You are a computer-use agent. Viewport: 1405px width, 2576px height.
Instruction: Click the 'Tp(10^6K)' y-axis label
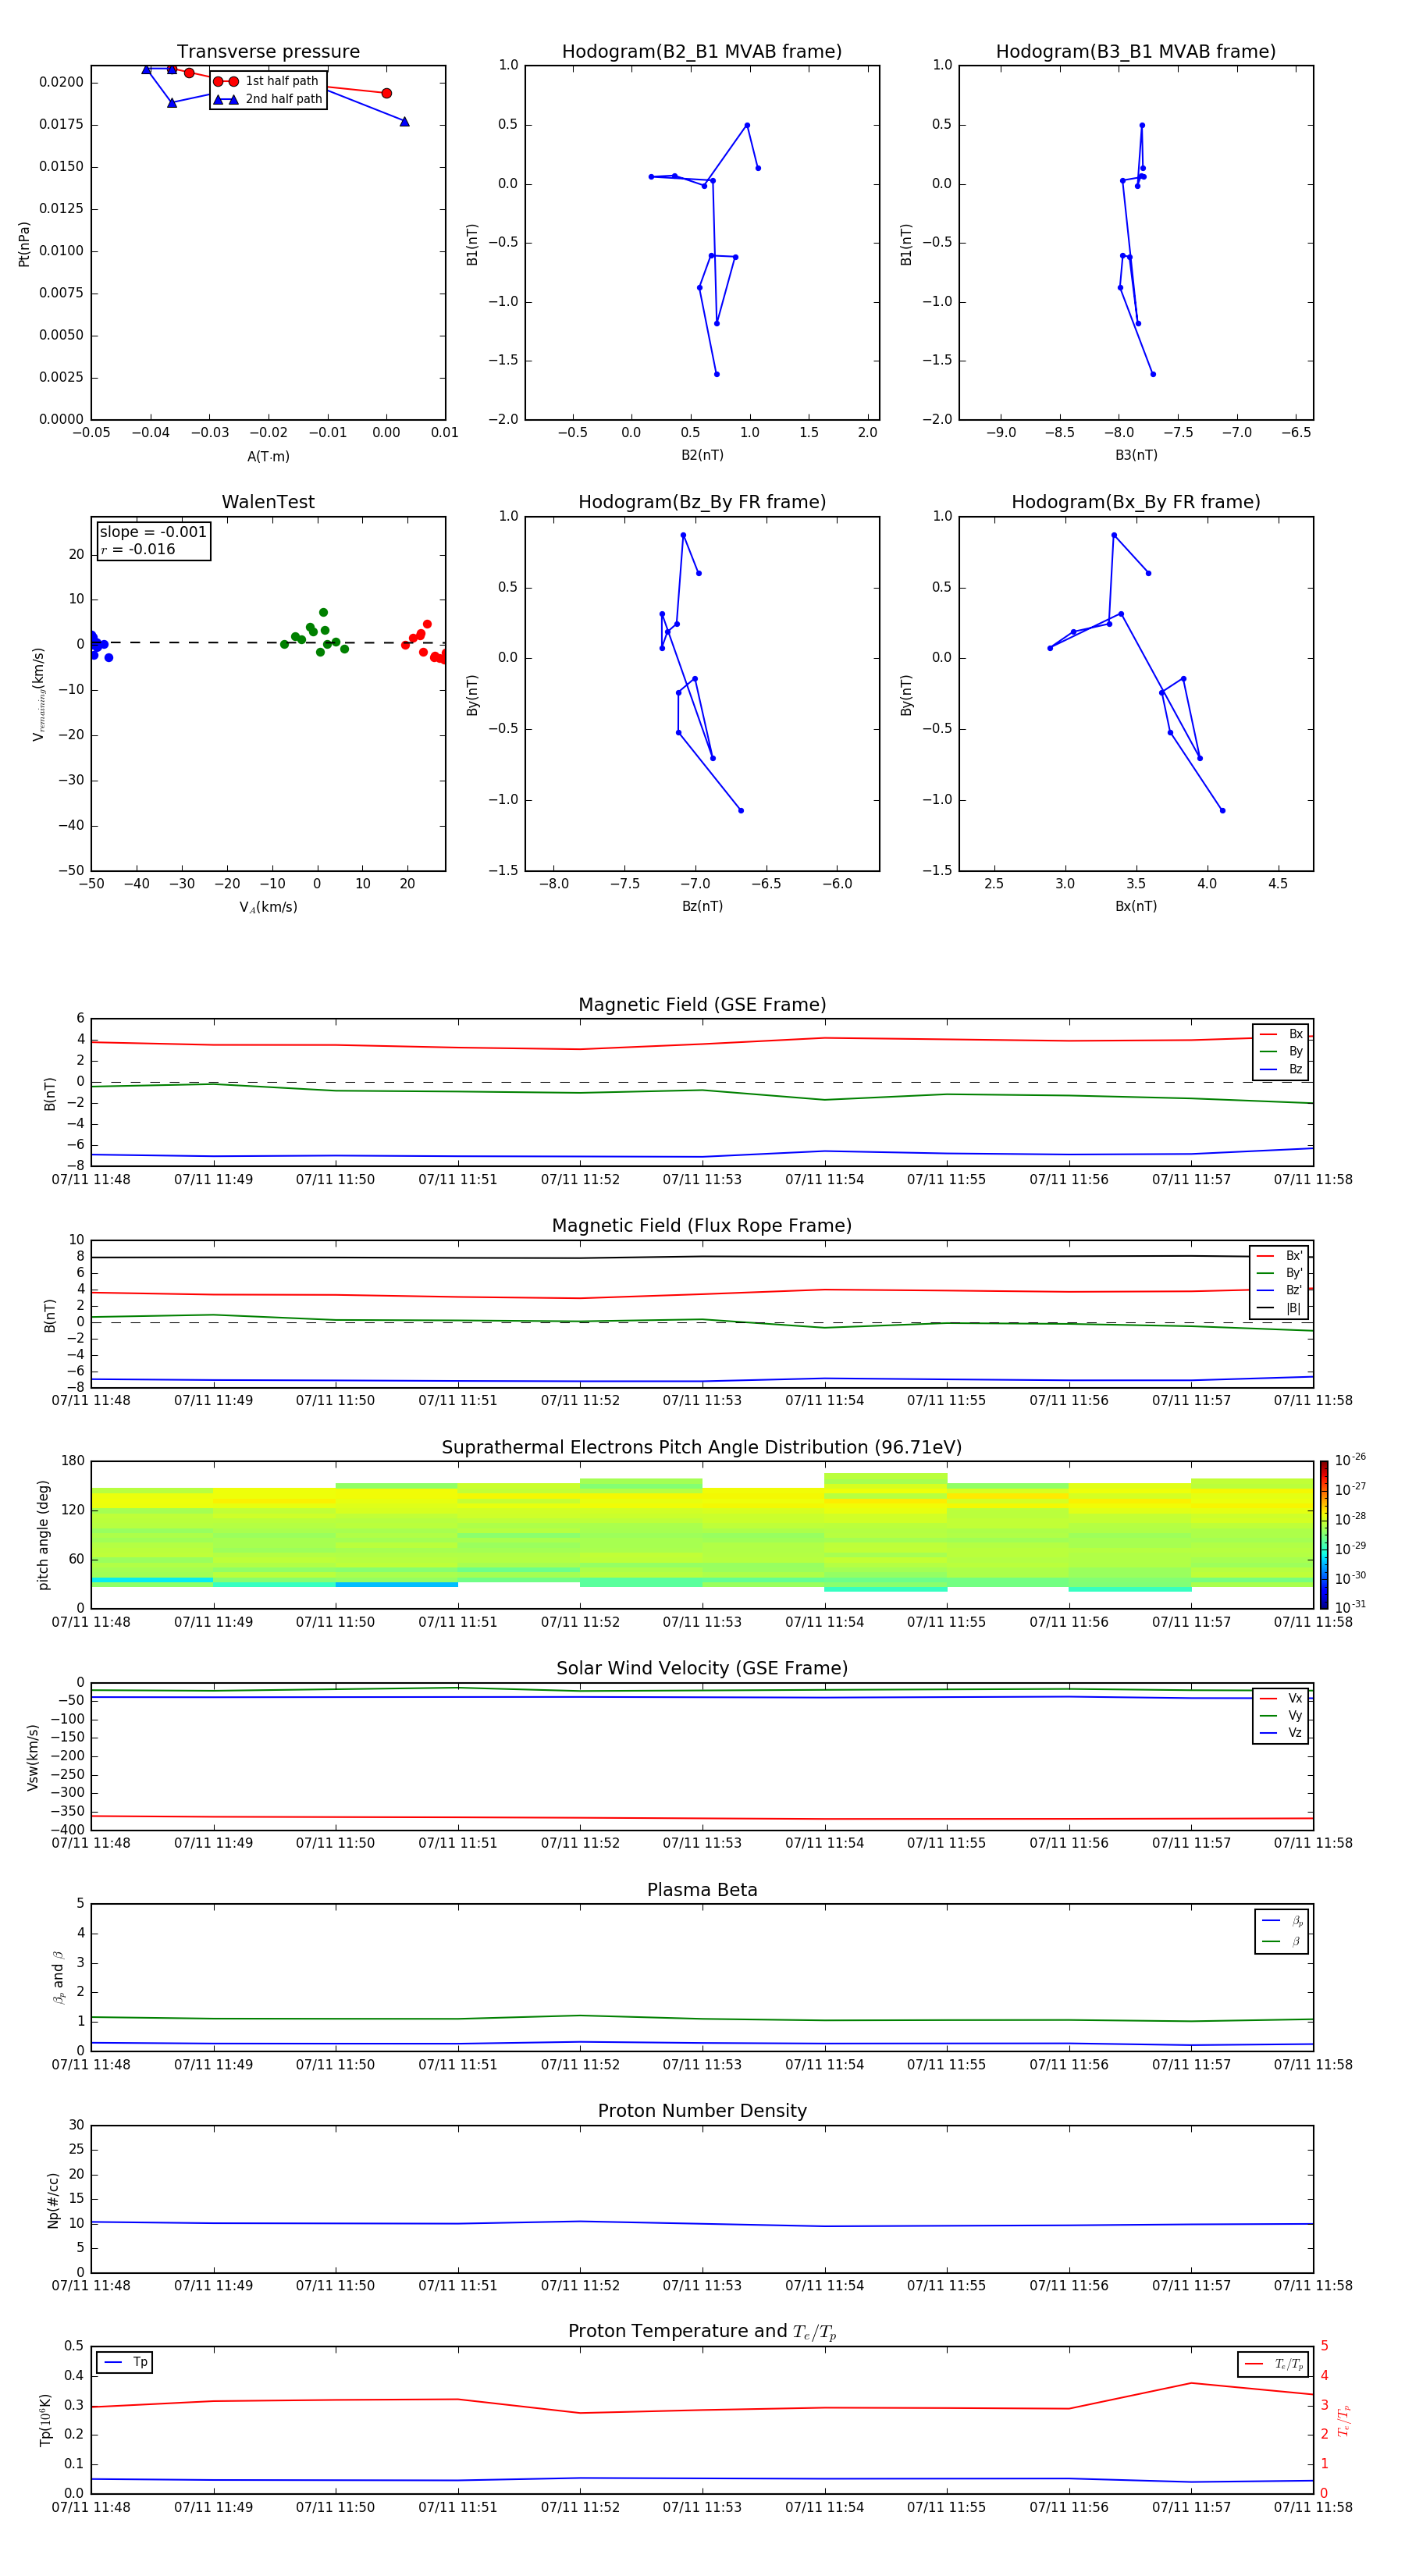(x=45, y=2420)
